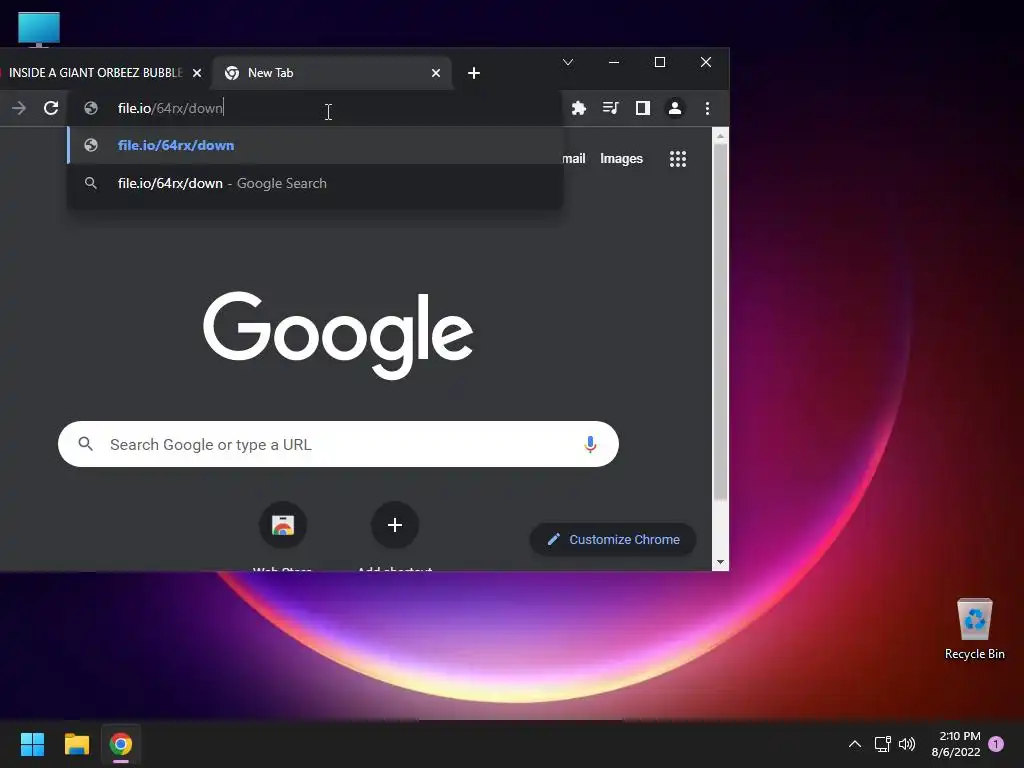This screenshot has height=768, width=1024.
Task: Toggle the Chrome side panel icon
Action: coord(643,108)
